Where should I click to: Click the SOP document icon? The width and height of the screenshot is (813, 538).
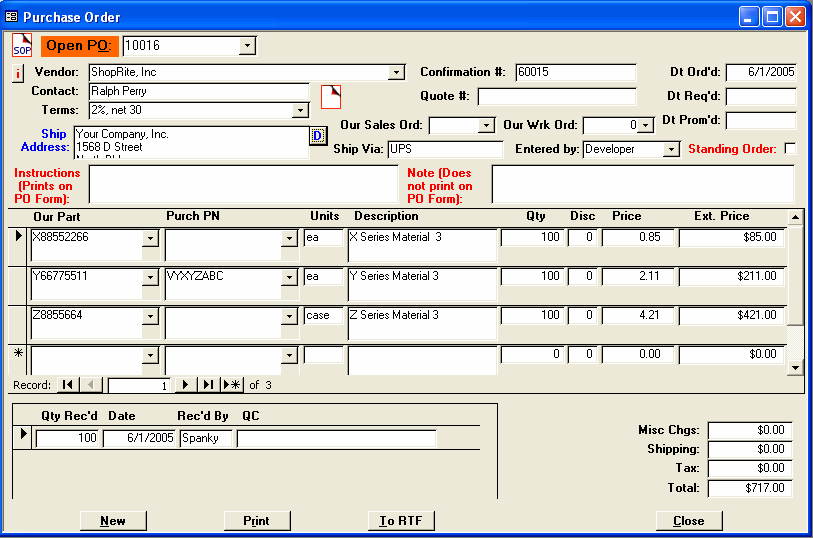[x=21, y=45]
